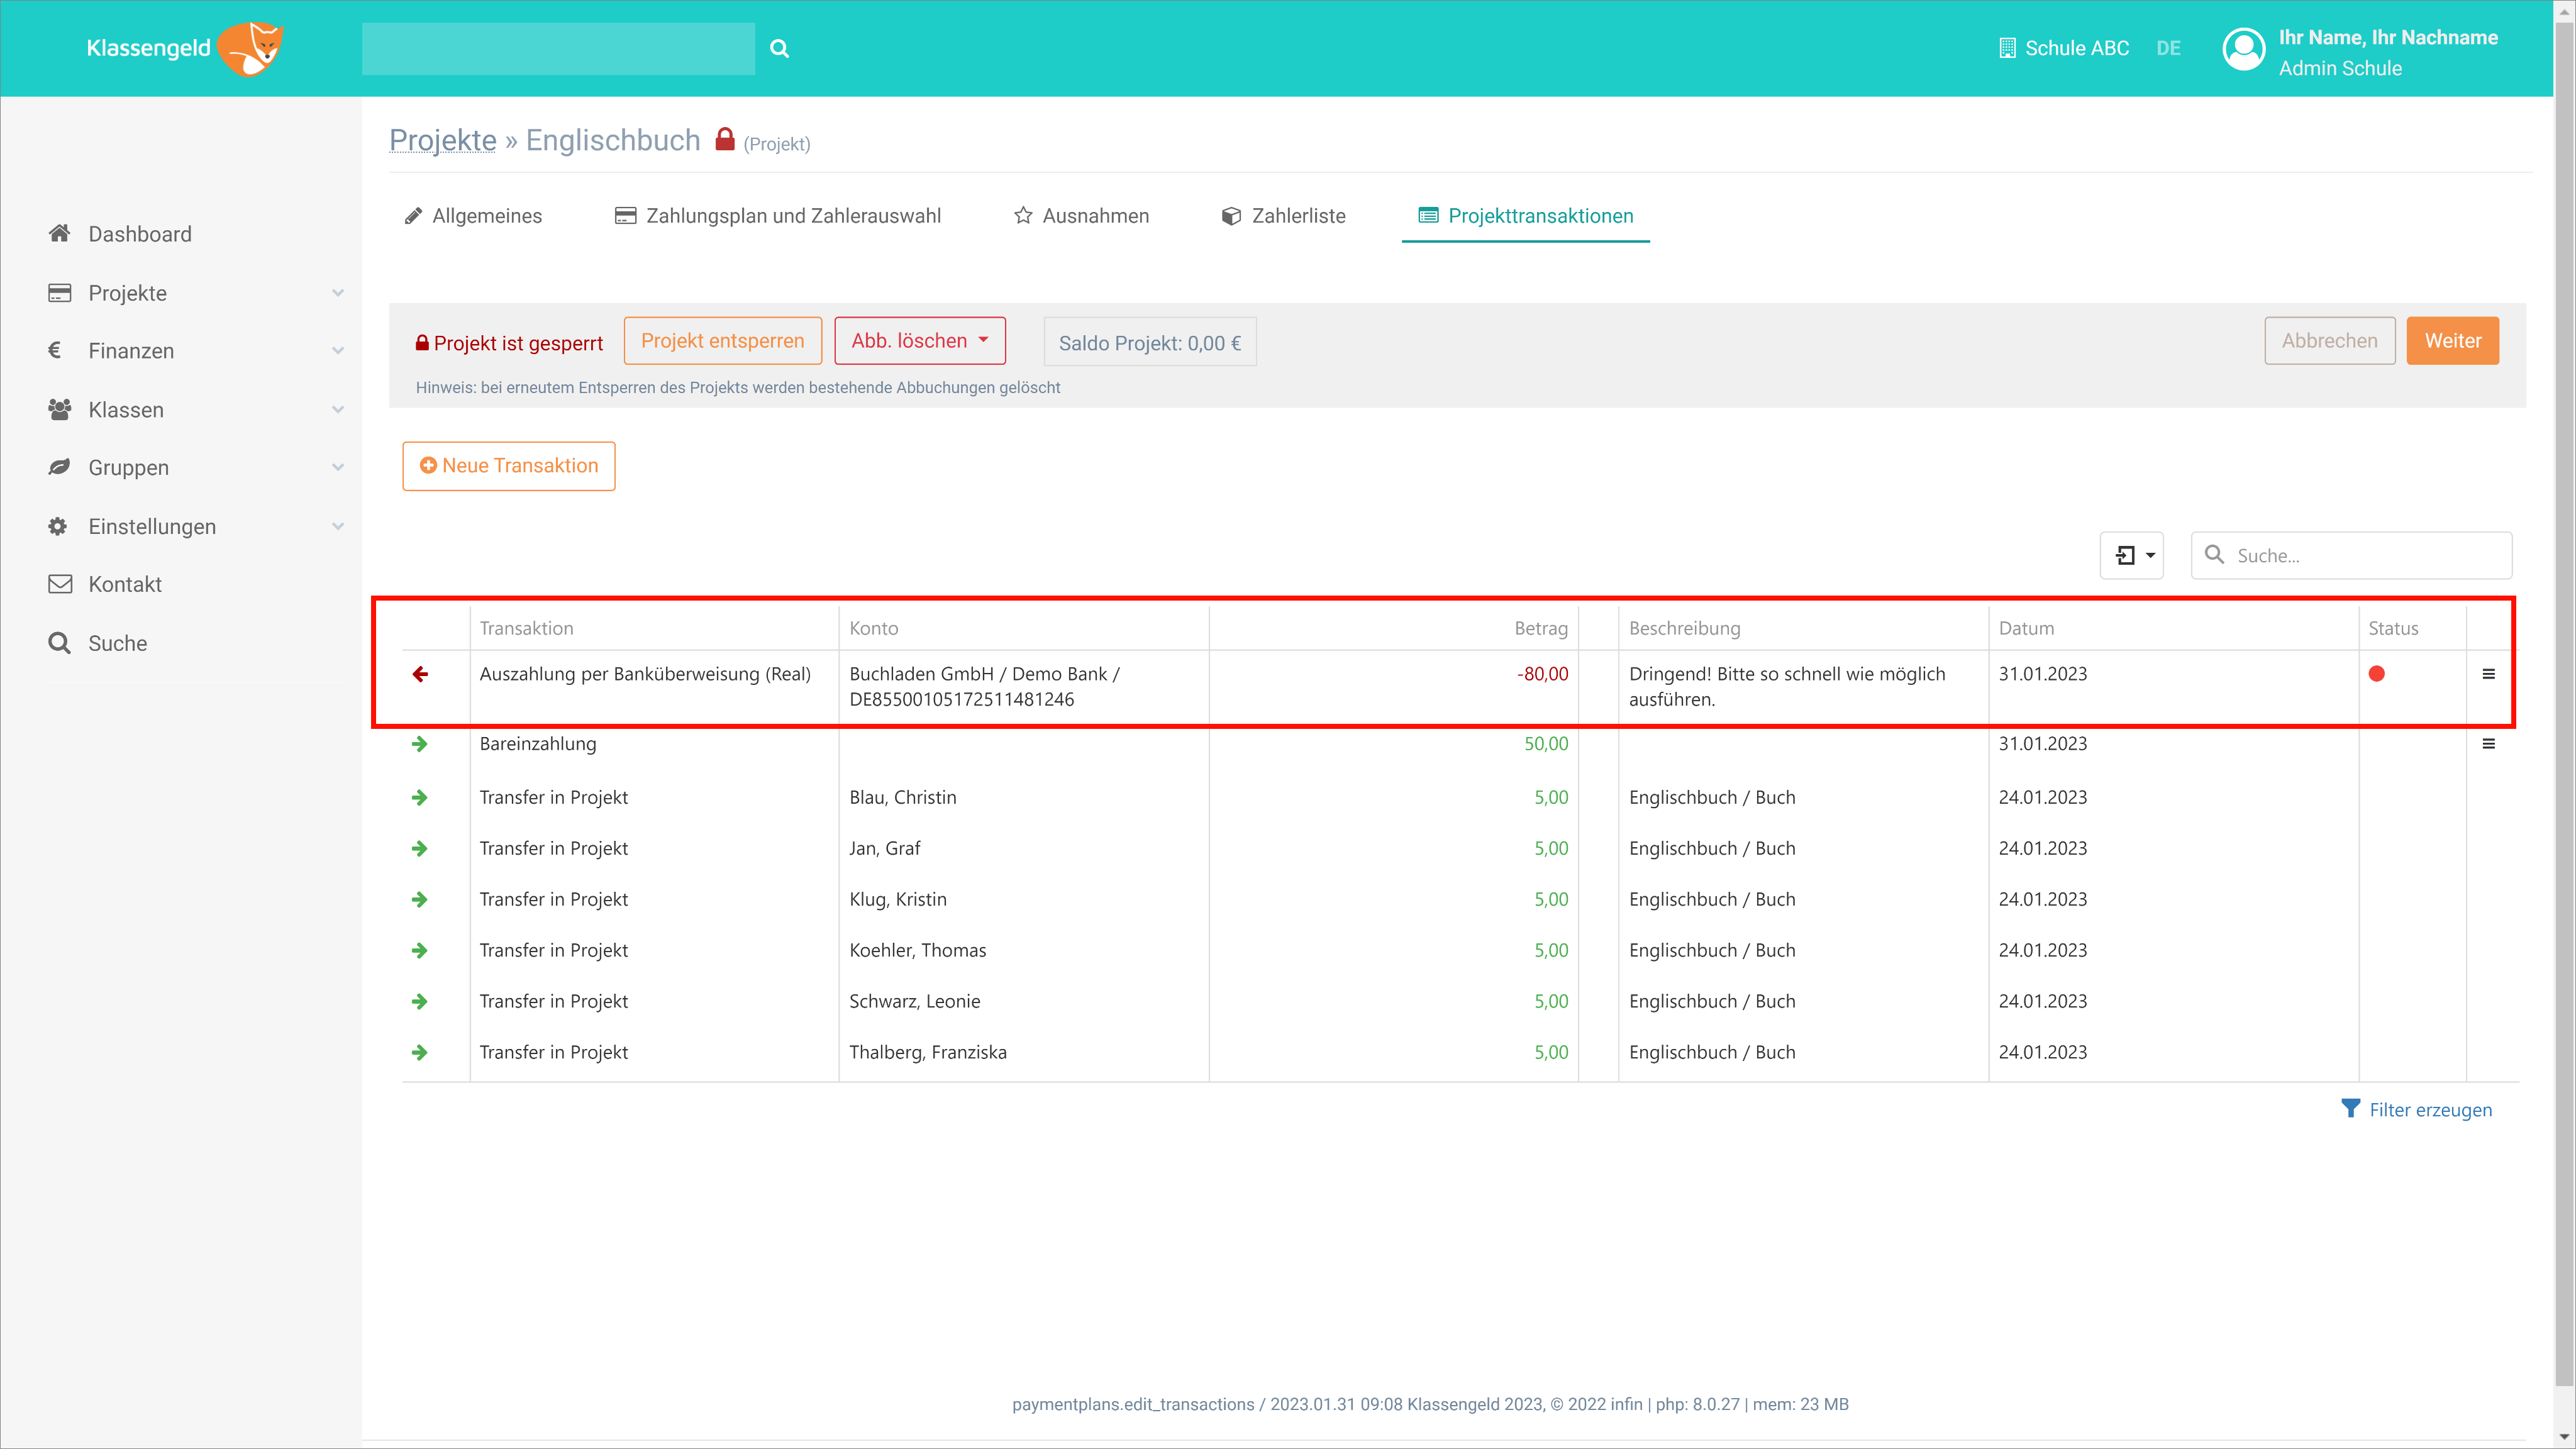
Task: Click the 50,00 Bareinzahlung amount
Action: (x=1546, y=744)
